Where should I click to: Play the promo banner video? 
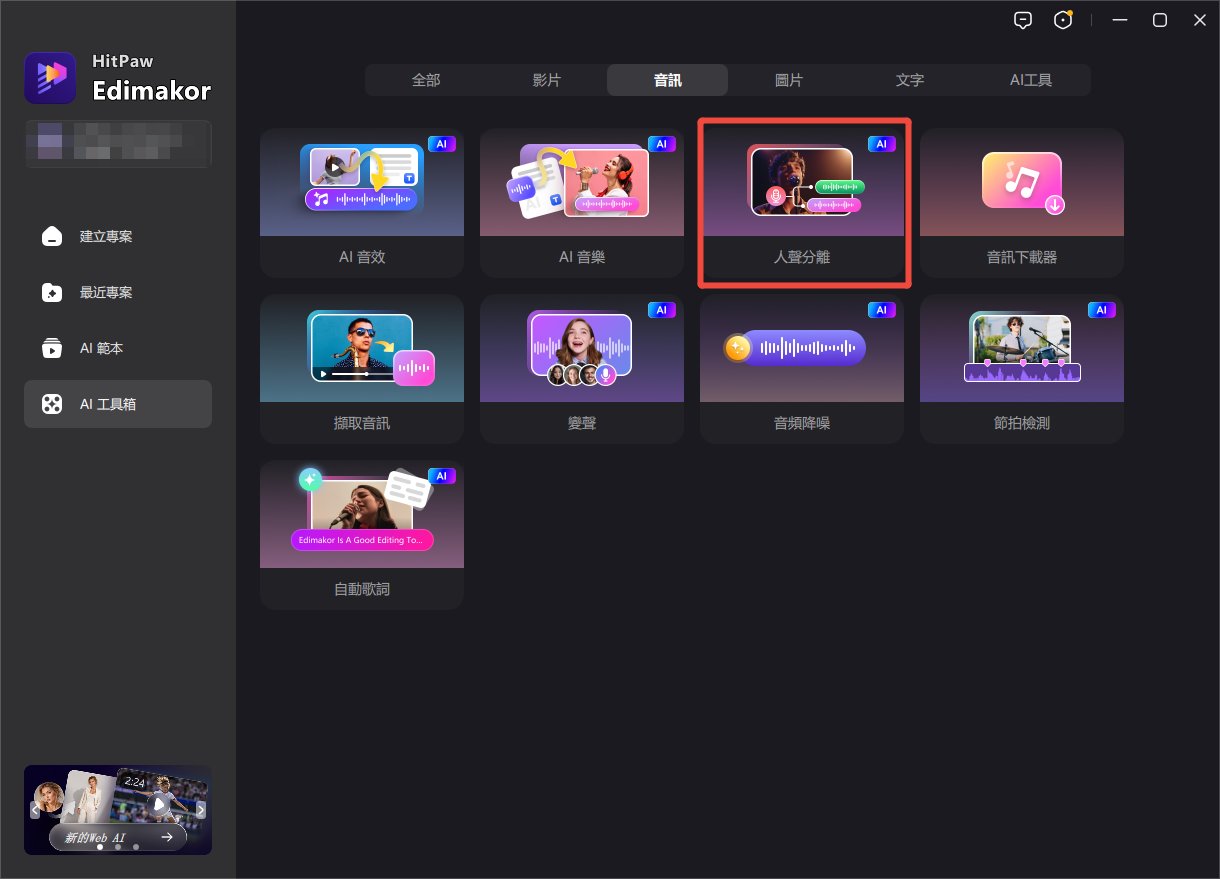(x=158, y=803)
